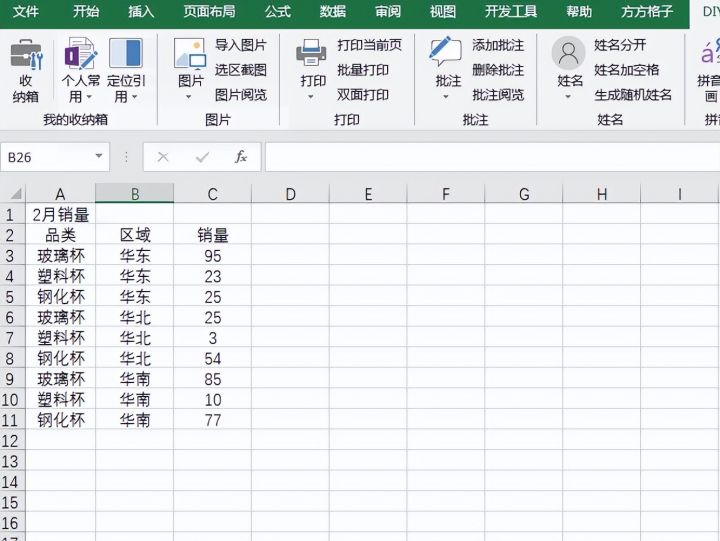
Task: Click 生成随机姓名 button
Action: point(633,95)
